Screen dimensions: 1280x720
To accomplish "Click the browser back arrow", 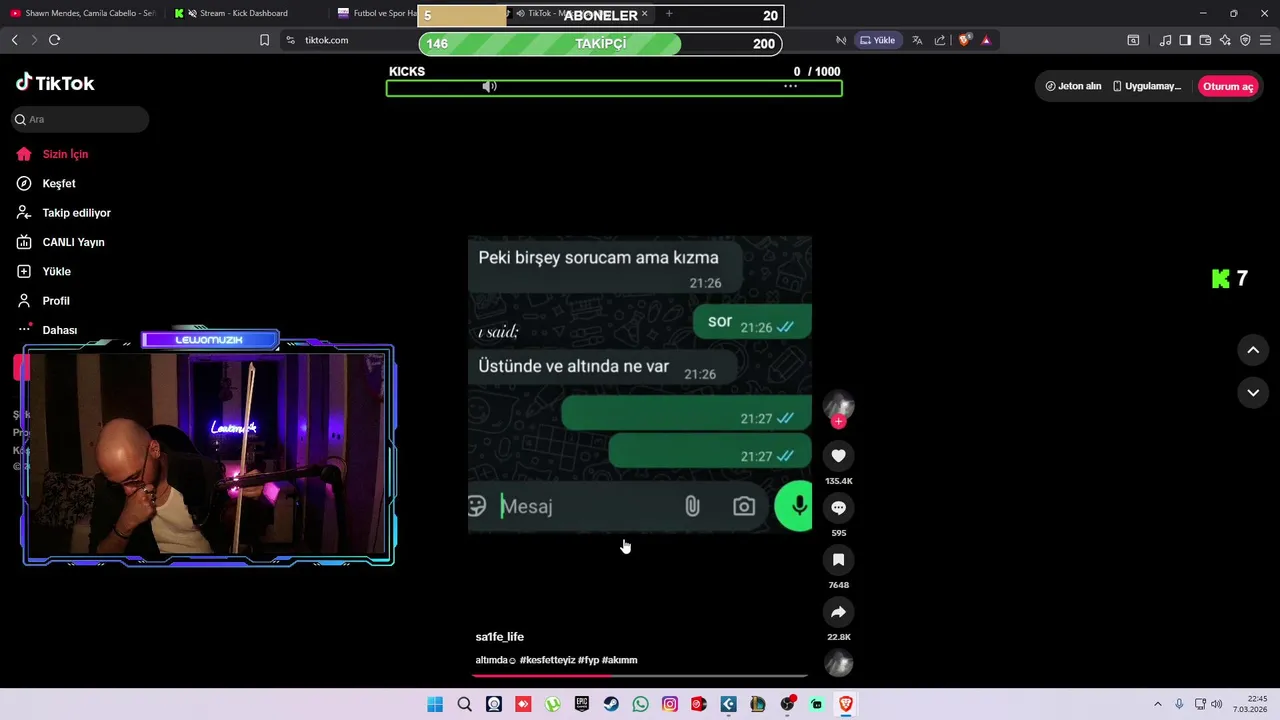I will pos(14,40).
